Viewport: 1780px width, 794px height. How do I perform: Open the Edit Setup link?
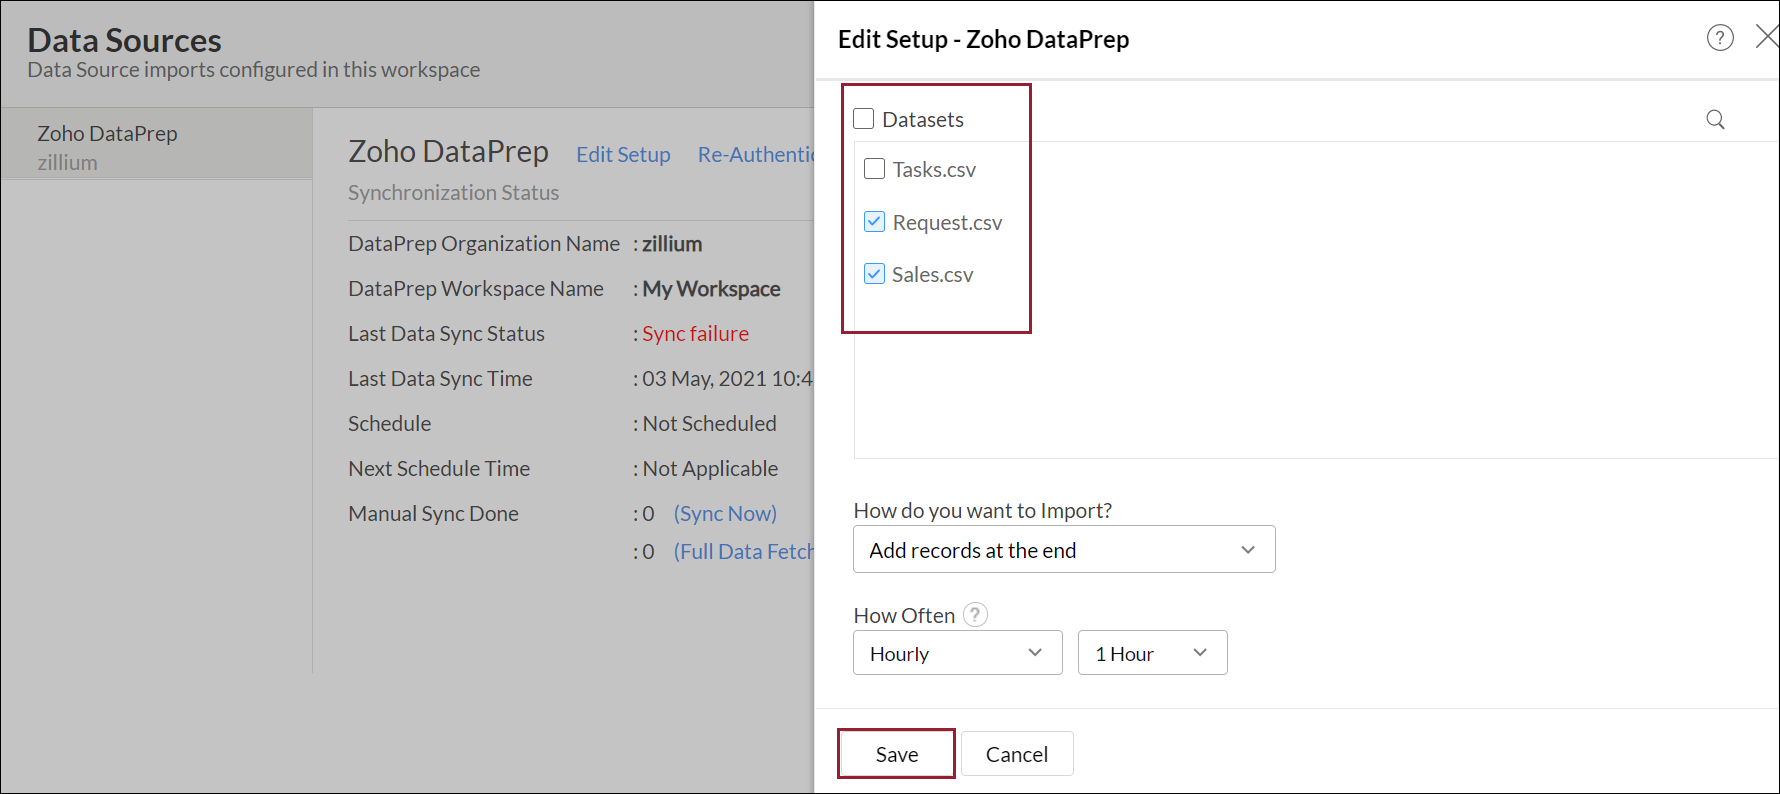tap(623, 155)
